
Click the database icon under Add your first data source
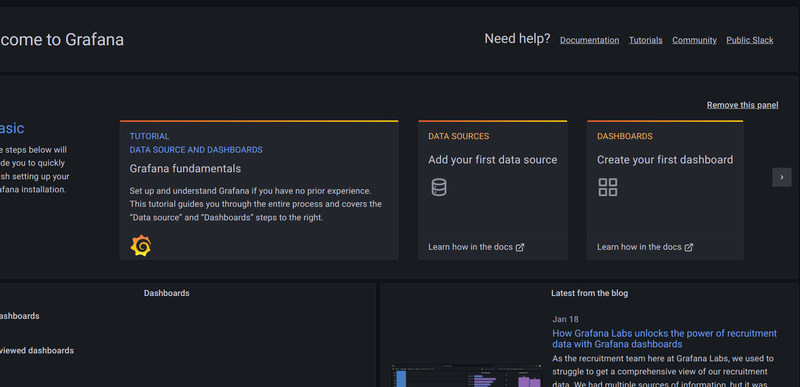tap(439, 187)
